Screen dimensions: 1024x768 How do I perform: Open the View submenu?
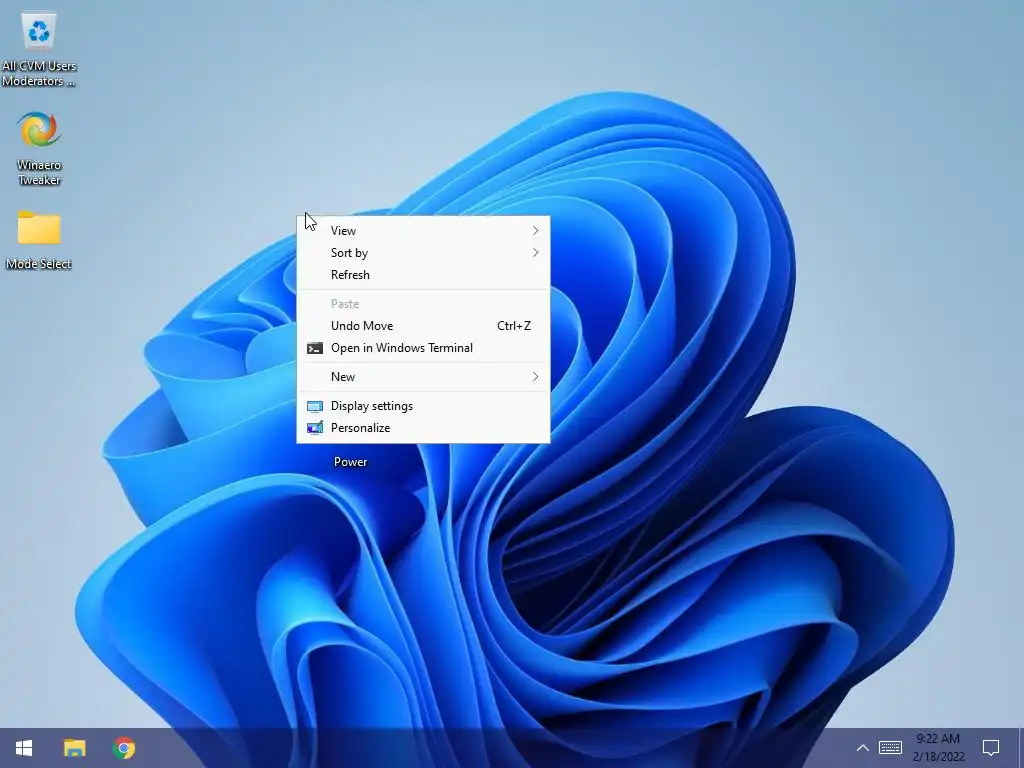423,231
